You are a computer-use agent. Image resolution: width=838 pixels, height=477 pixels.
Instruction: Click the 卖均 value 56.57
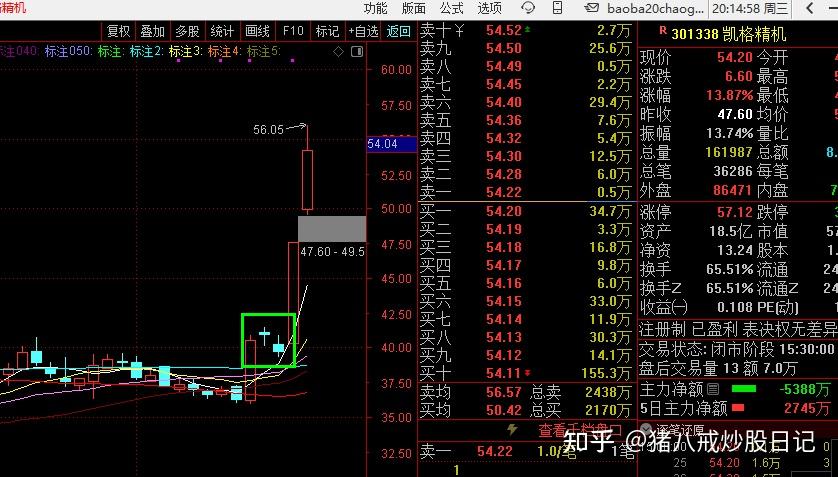503,392
